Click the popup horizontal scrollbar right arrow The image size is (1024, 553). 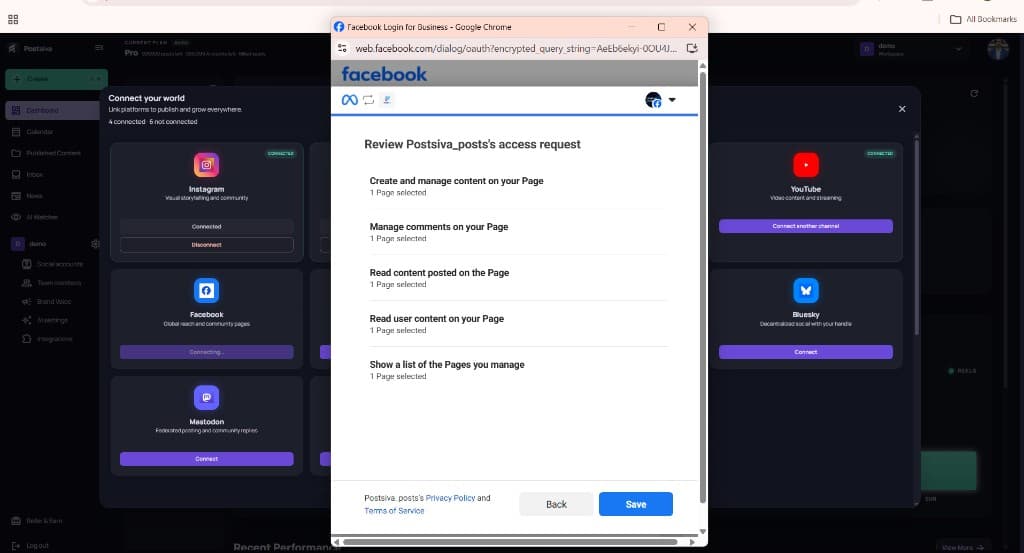coord(692,542)
